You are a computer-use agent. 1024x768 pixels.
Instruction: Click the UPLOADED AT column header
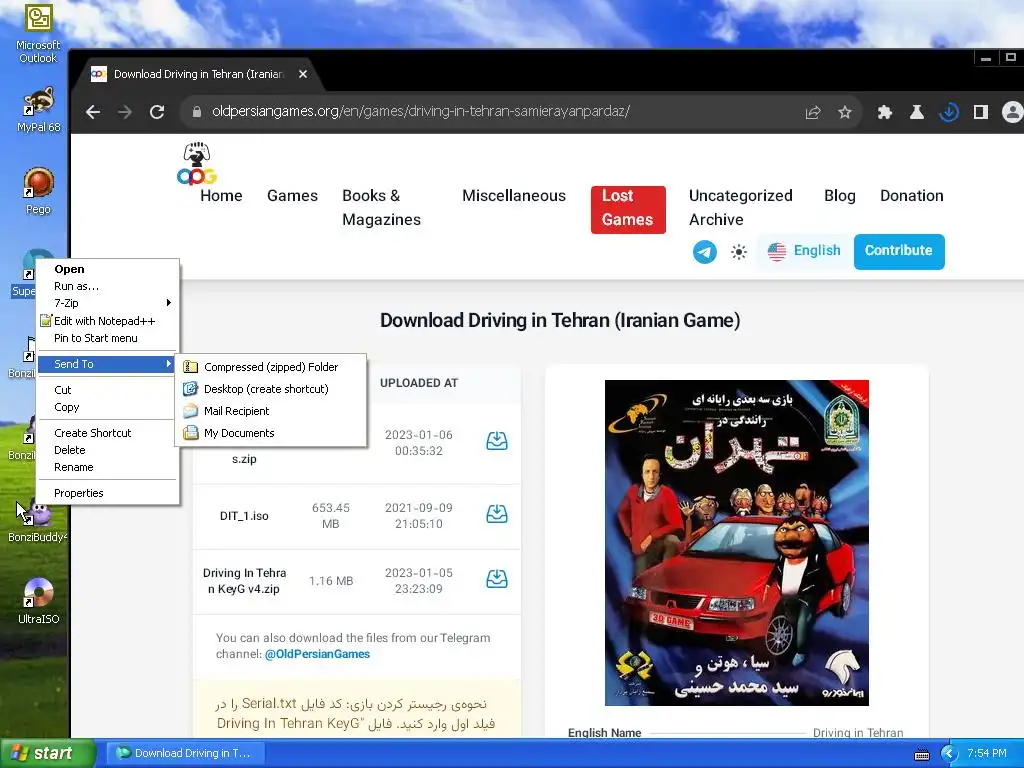pyautogui.click(x=419, y=383)
